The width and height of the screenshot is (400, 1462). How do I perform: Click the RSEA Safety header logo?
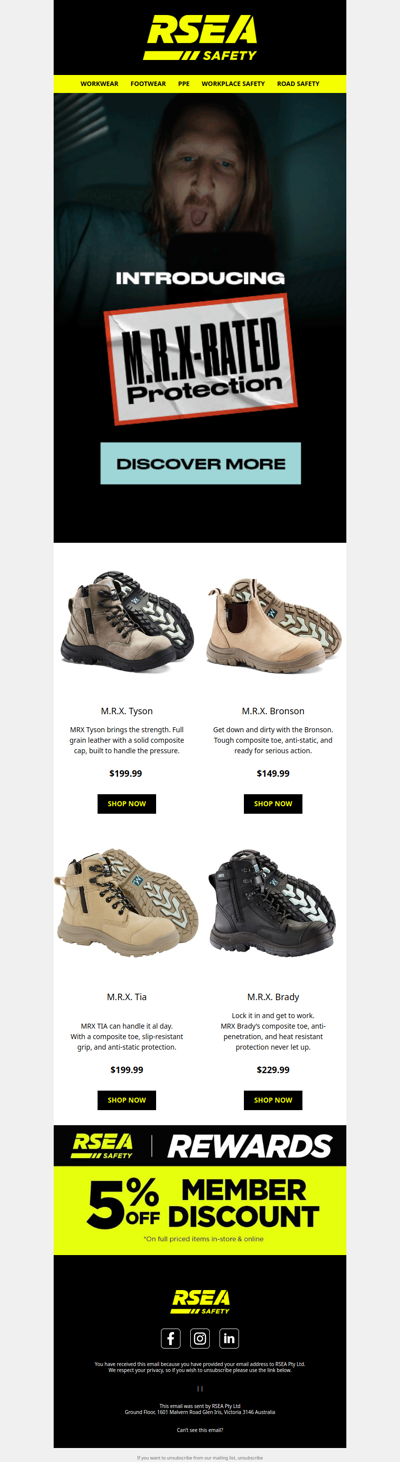[x=200, y=38]
